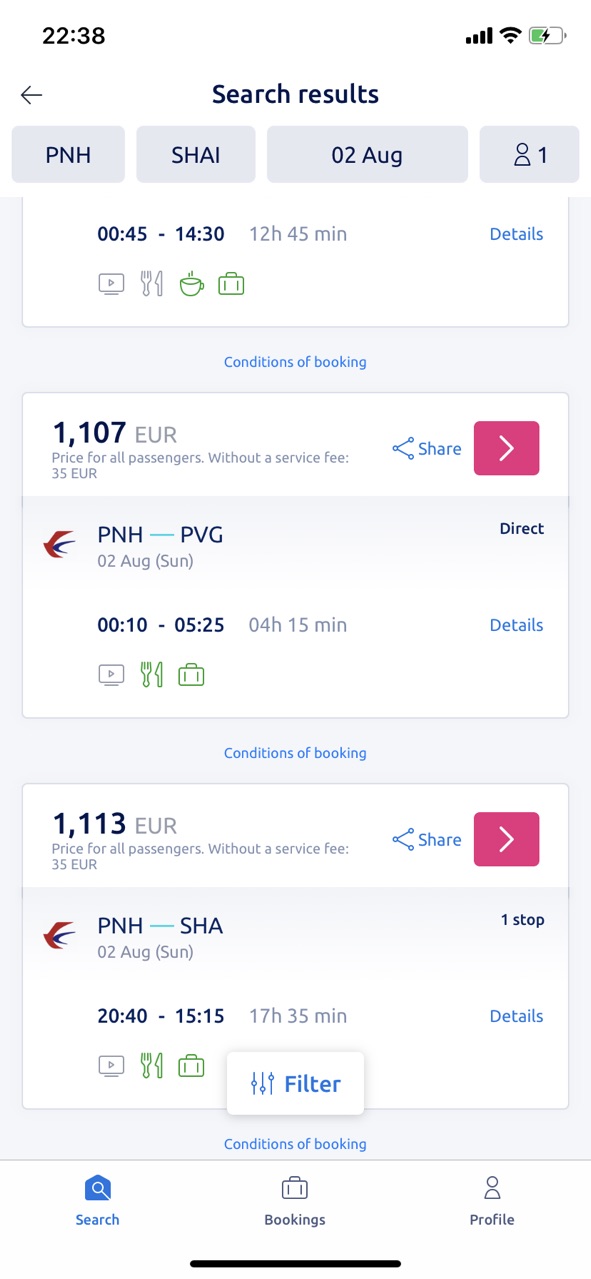This screenshot has width=591, height=1279.
Task: Tap the China Eastern logo on the PNH–SHA flight
Action: (x=60, y=937)
